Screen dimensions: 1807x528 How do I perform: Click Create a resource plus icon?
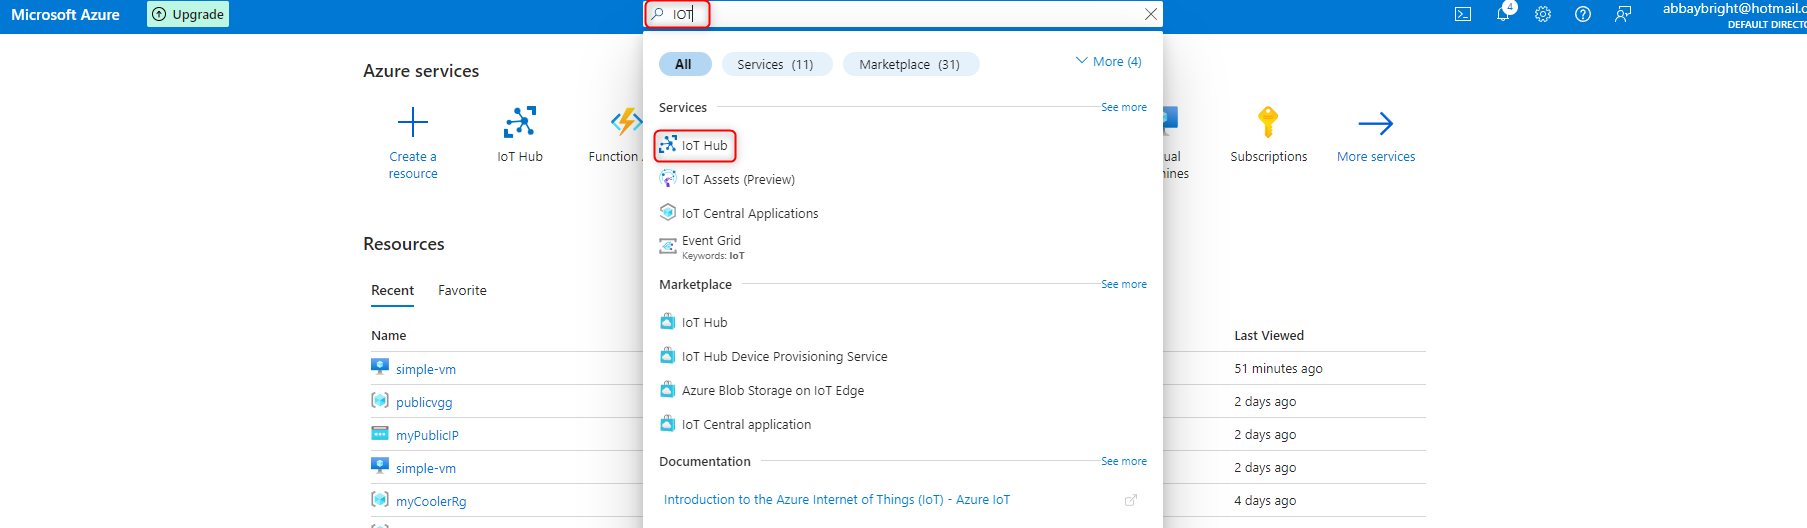click(413, 123)
